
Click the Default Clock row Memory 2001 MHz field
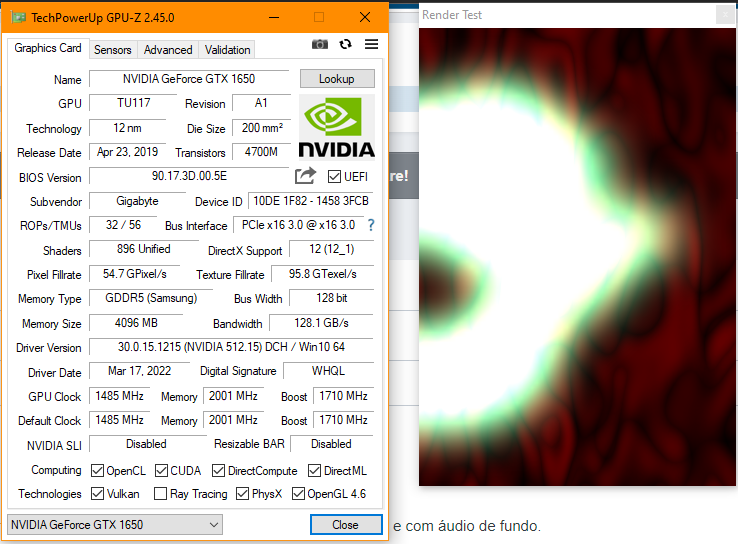coord(233,420)
